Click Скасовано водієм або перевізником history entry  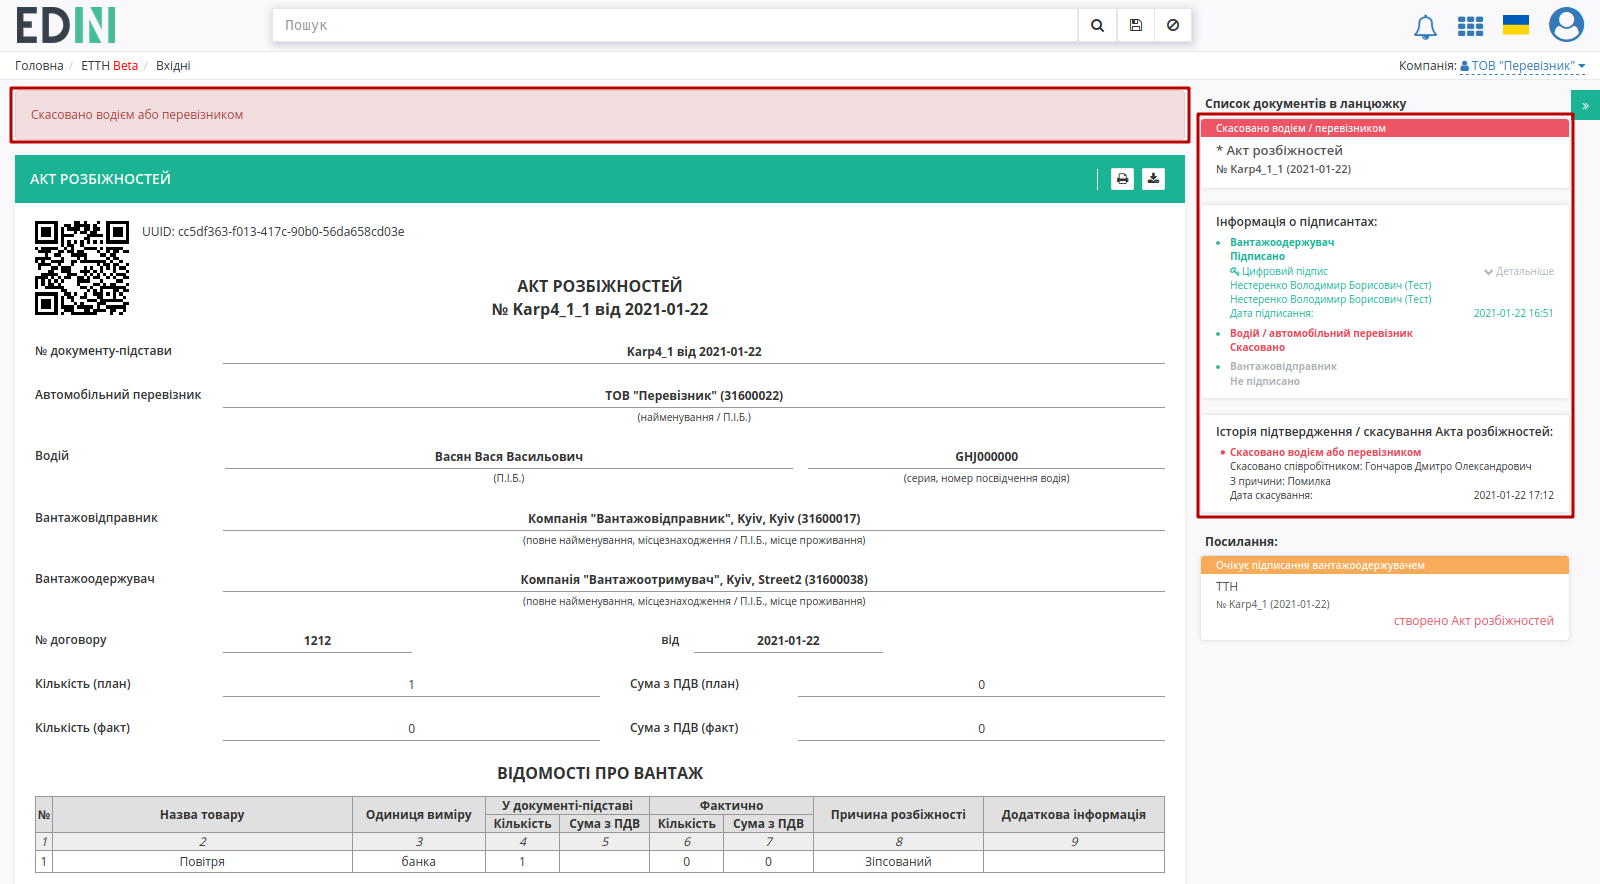click(x=1325, y=453)
